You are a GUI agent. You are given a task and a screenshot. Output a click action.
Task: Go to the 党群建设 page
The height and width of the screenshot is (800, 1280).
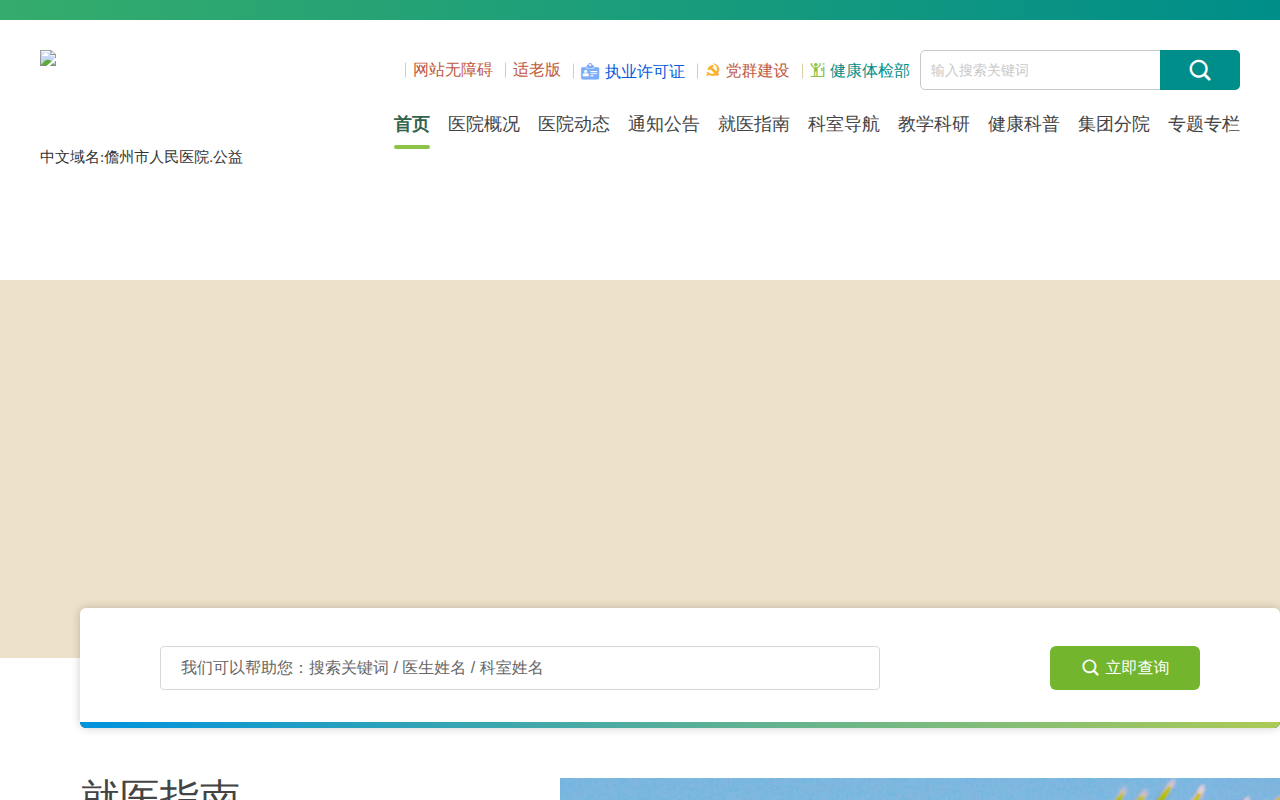click(757, 70)
